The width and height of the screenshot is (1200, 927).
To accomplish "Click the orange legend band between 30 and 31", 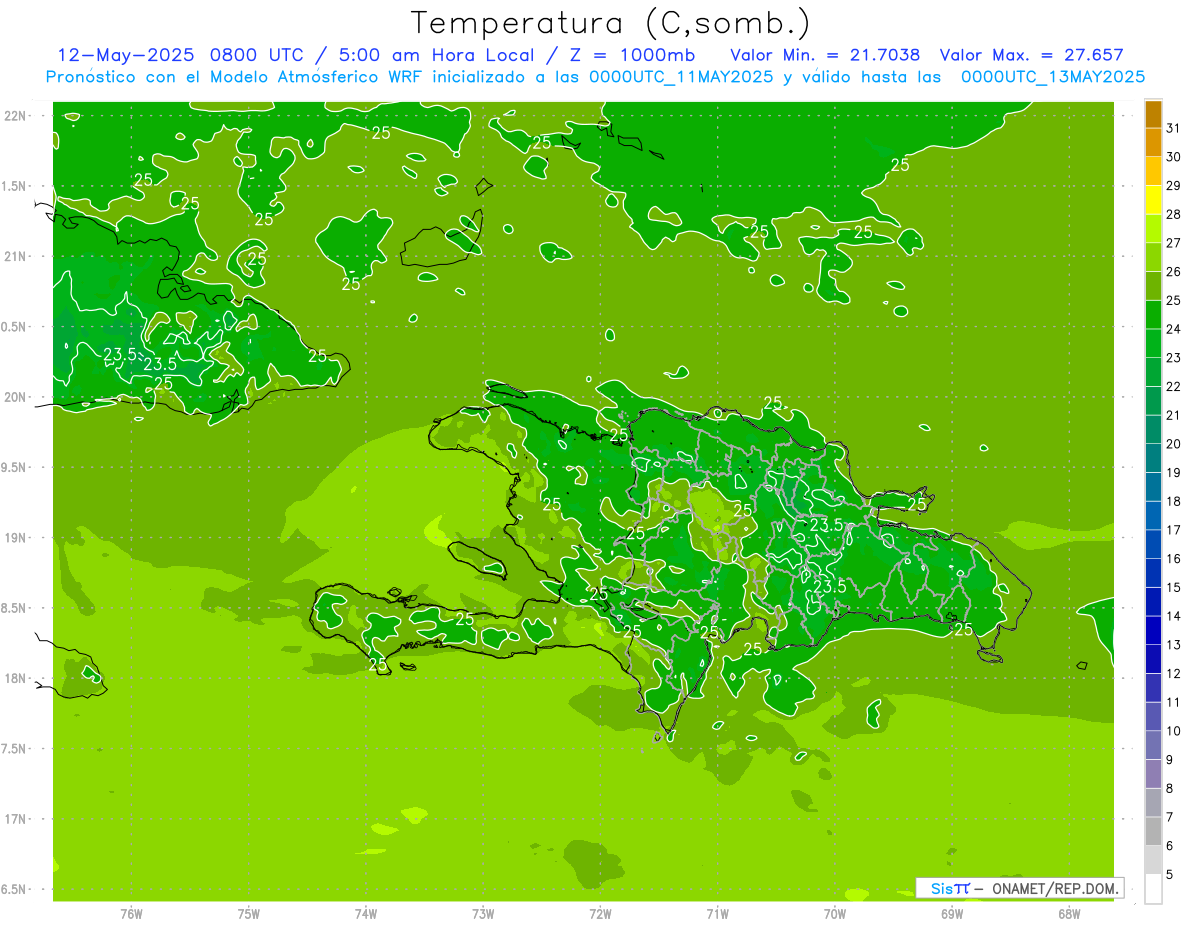I will [1153, 142].
